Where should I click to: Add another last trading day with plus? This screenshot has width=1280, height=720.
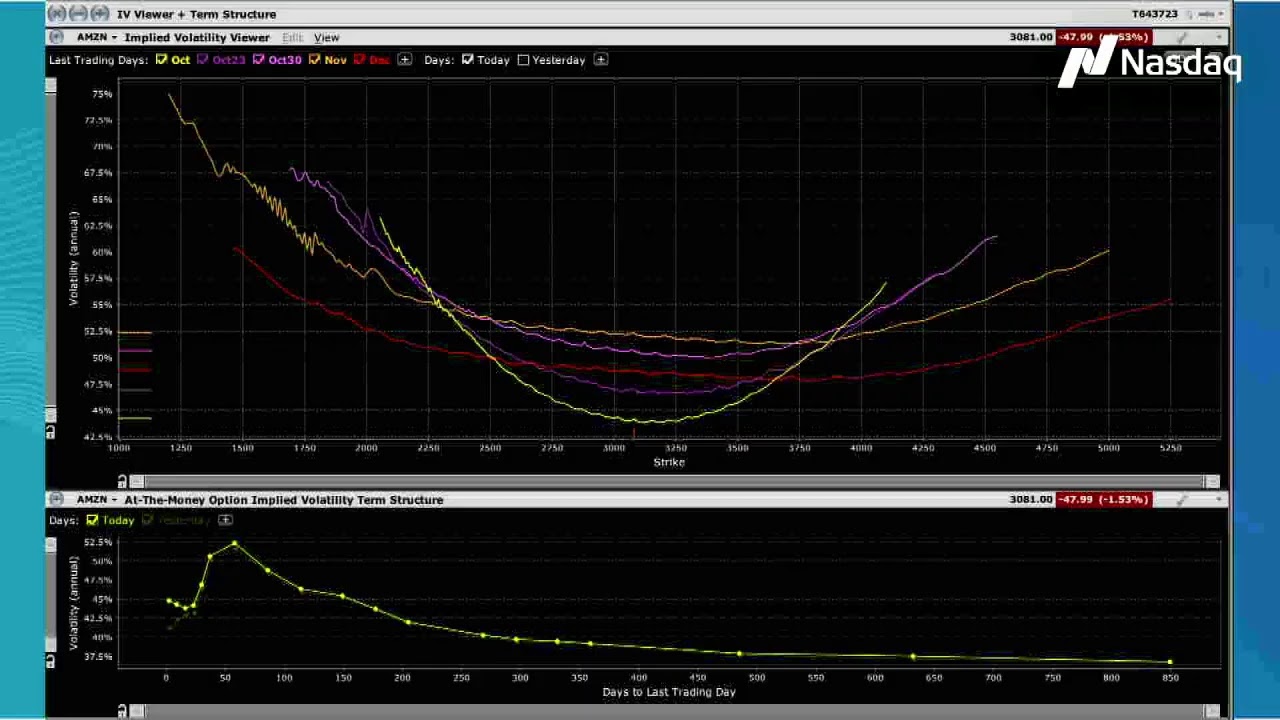tap(404, 60)
